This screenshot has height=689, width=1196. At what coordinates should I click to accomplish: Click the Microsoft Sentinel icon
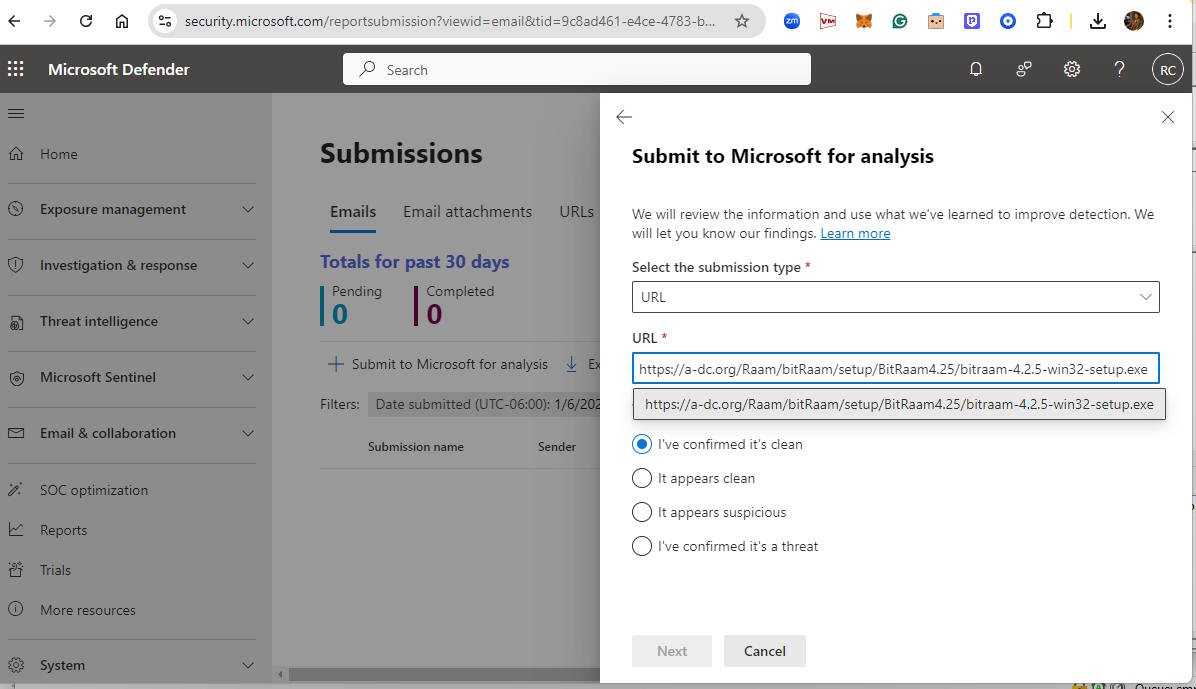(16, 377)
